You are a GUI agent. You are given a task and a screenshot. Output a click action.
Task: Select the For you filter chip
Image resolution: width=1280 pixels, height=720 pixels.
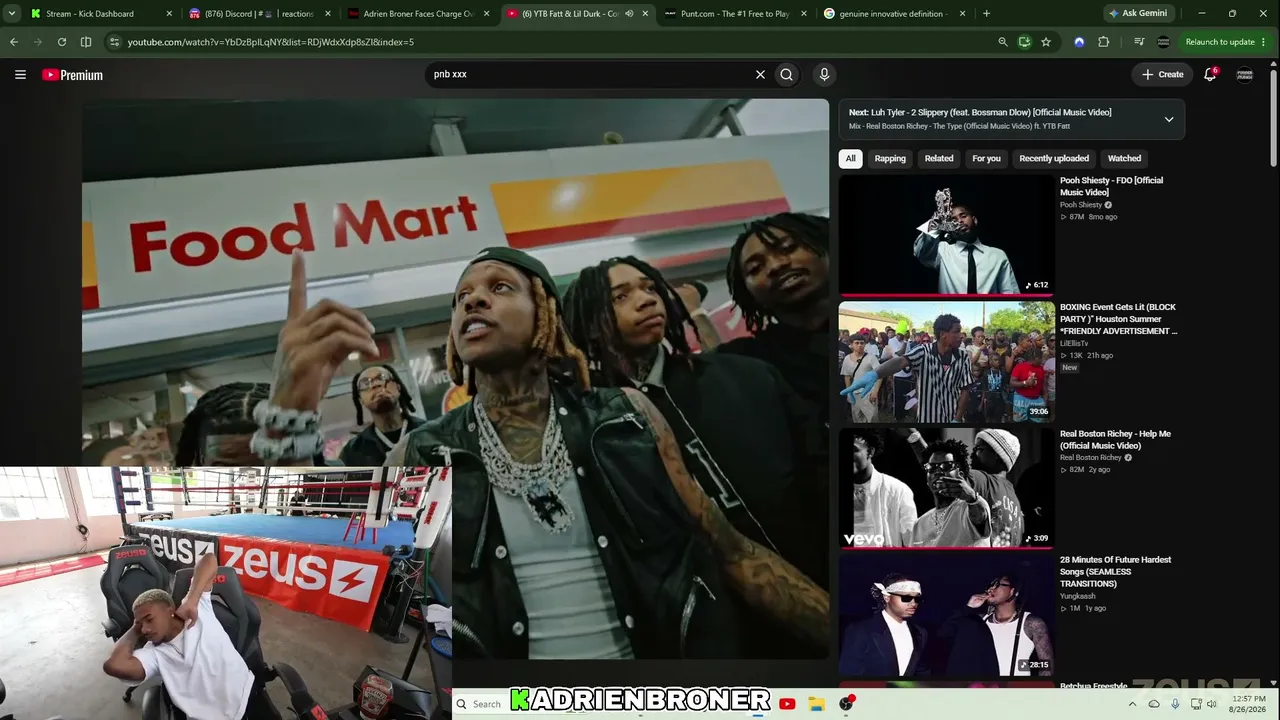tap(986, 158)
